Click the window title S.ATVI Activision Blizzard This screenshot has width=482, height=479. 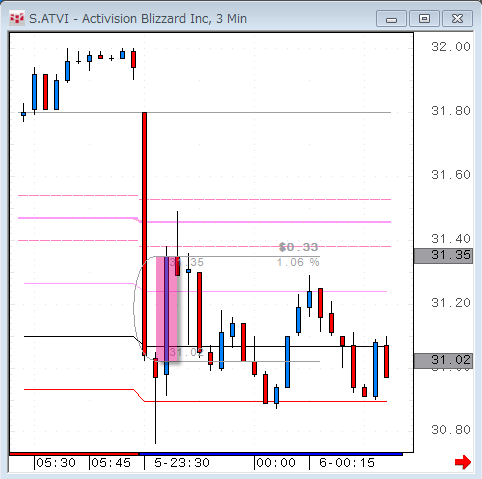point(138,19)
